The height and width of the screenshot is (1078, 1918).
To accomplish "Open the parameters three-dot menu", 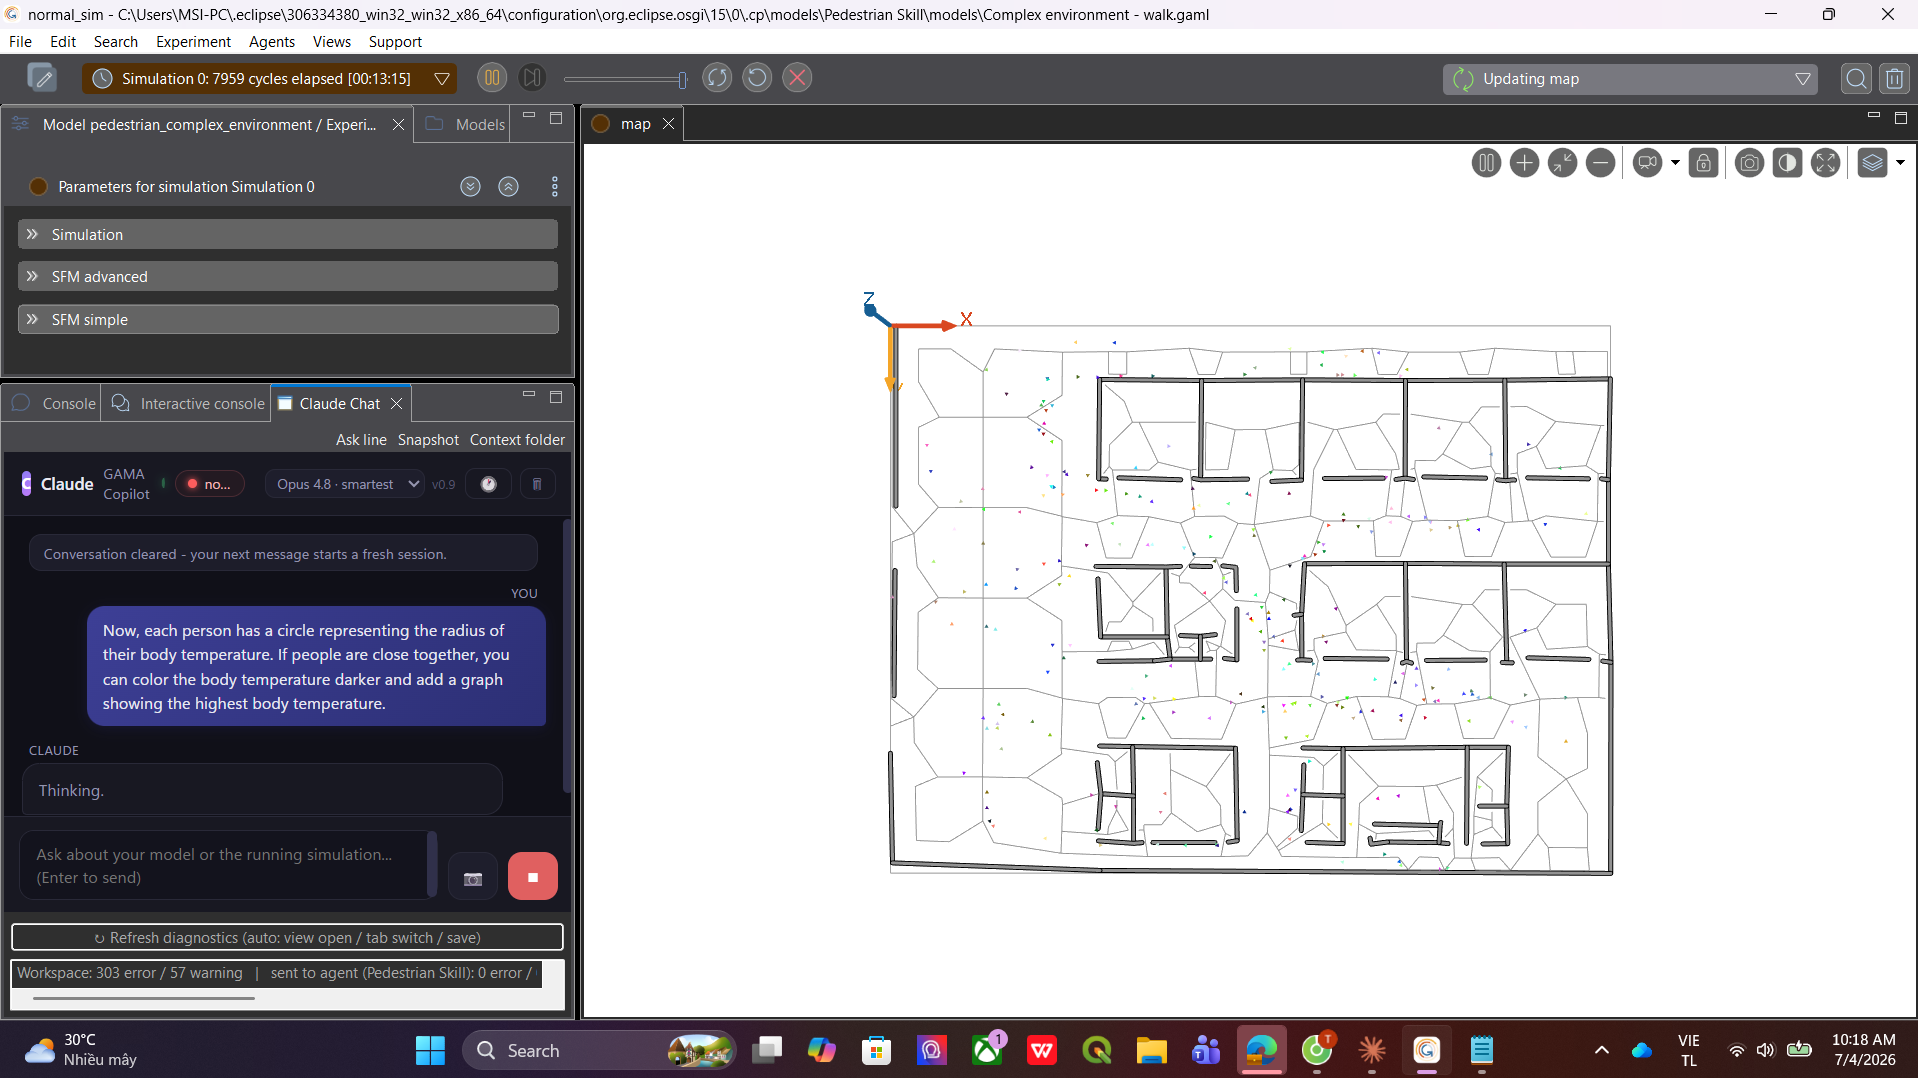I will [554, 187].
